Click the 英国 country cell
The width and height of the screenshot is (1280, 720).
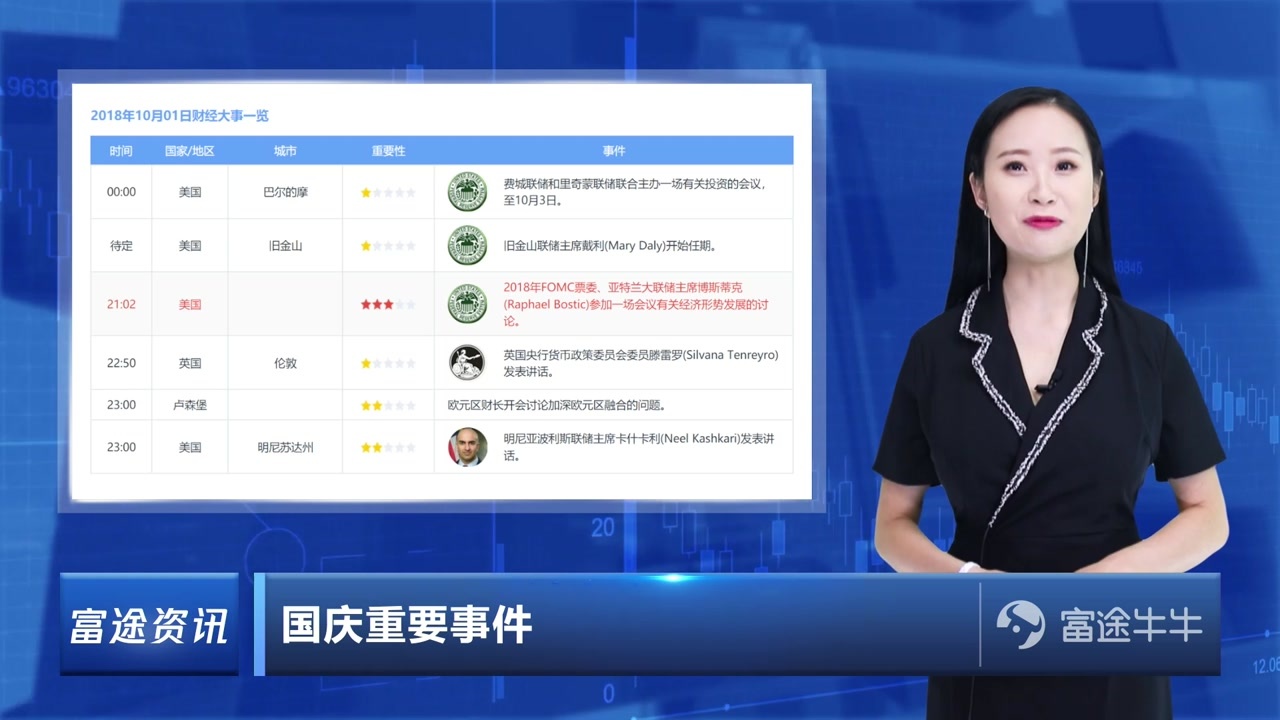pos(190,363)
